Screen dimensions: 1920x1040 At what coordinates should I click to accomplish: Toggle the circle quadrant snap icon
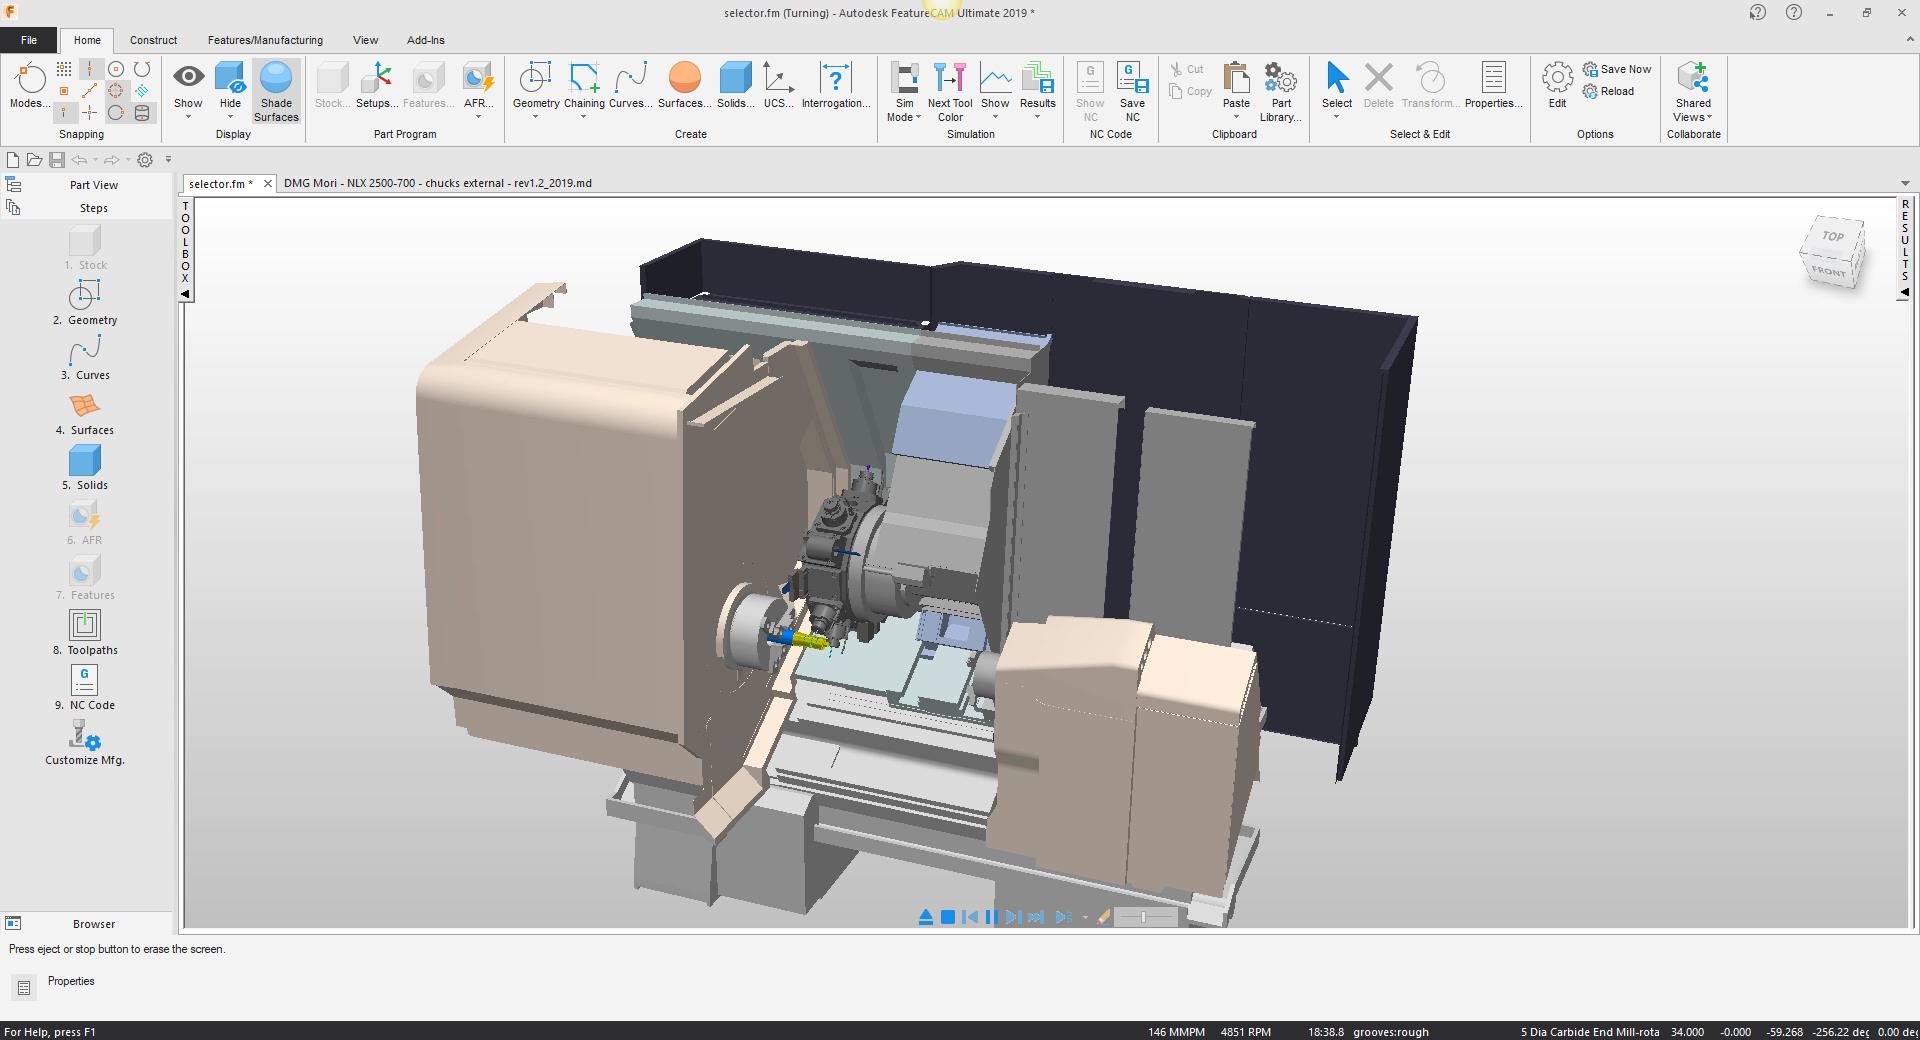(x=116, y=91)
